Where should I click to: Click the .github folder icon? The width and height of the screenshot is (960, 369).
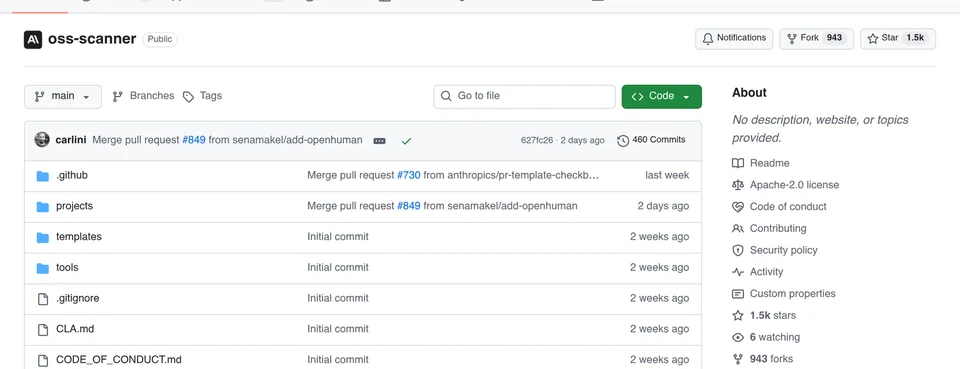(x=43, y=176)
